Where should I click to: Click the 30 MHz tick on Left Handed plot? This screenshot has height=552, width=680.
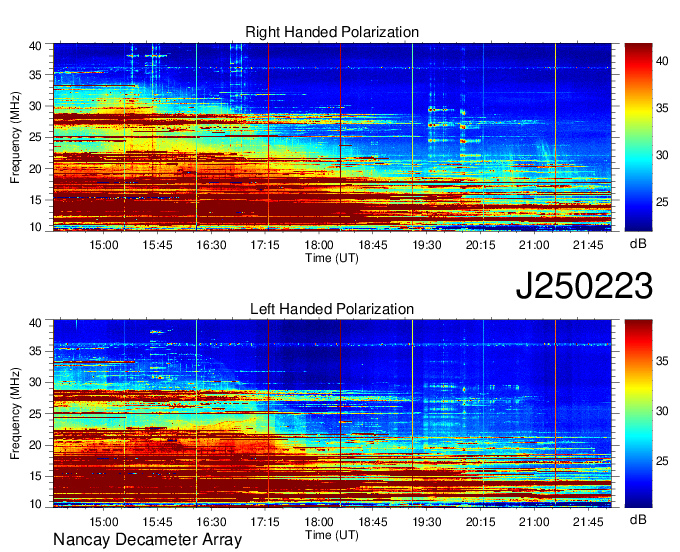coord(35,382)
